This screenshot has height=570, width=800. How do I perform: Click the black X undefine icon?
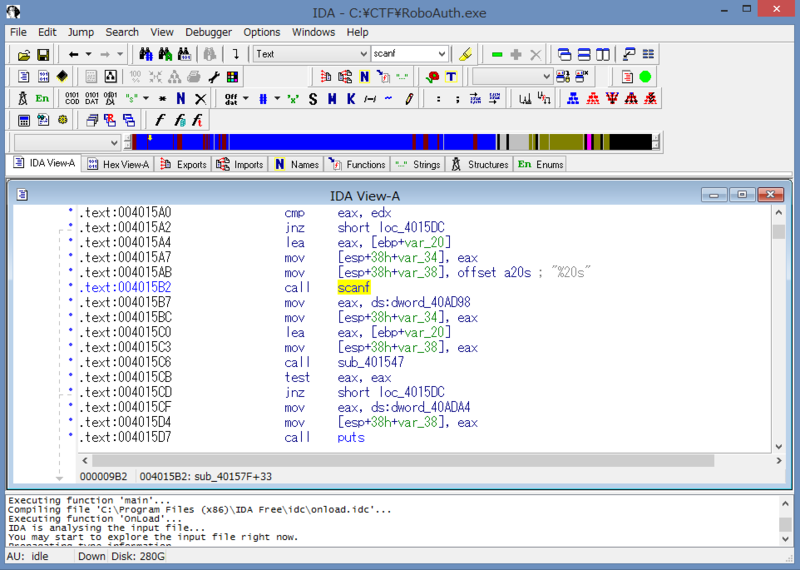(201, 98)
